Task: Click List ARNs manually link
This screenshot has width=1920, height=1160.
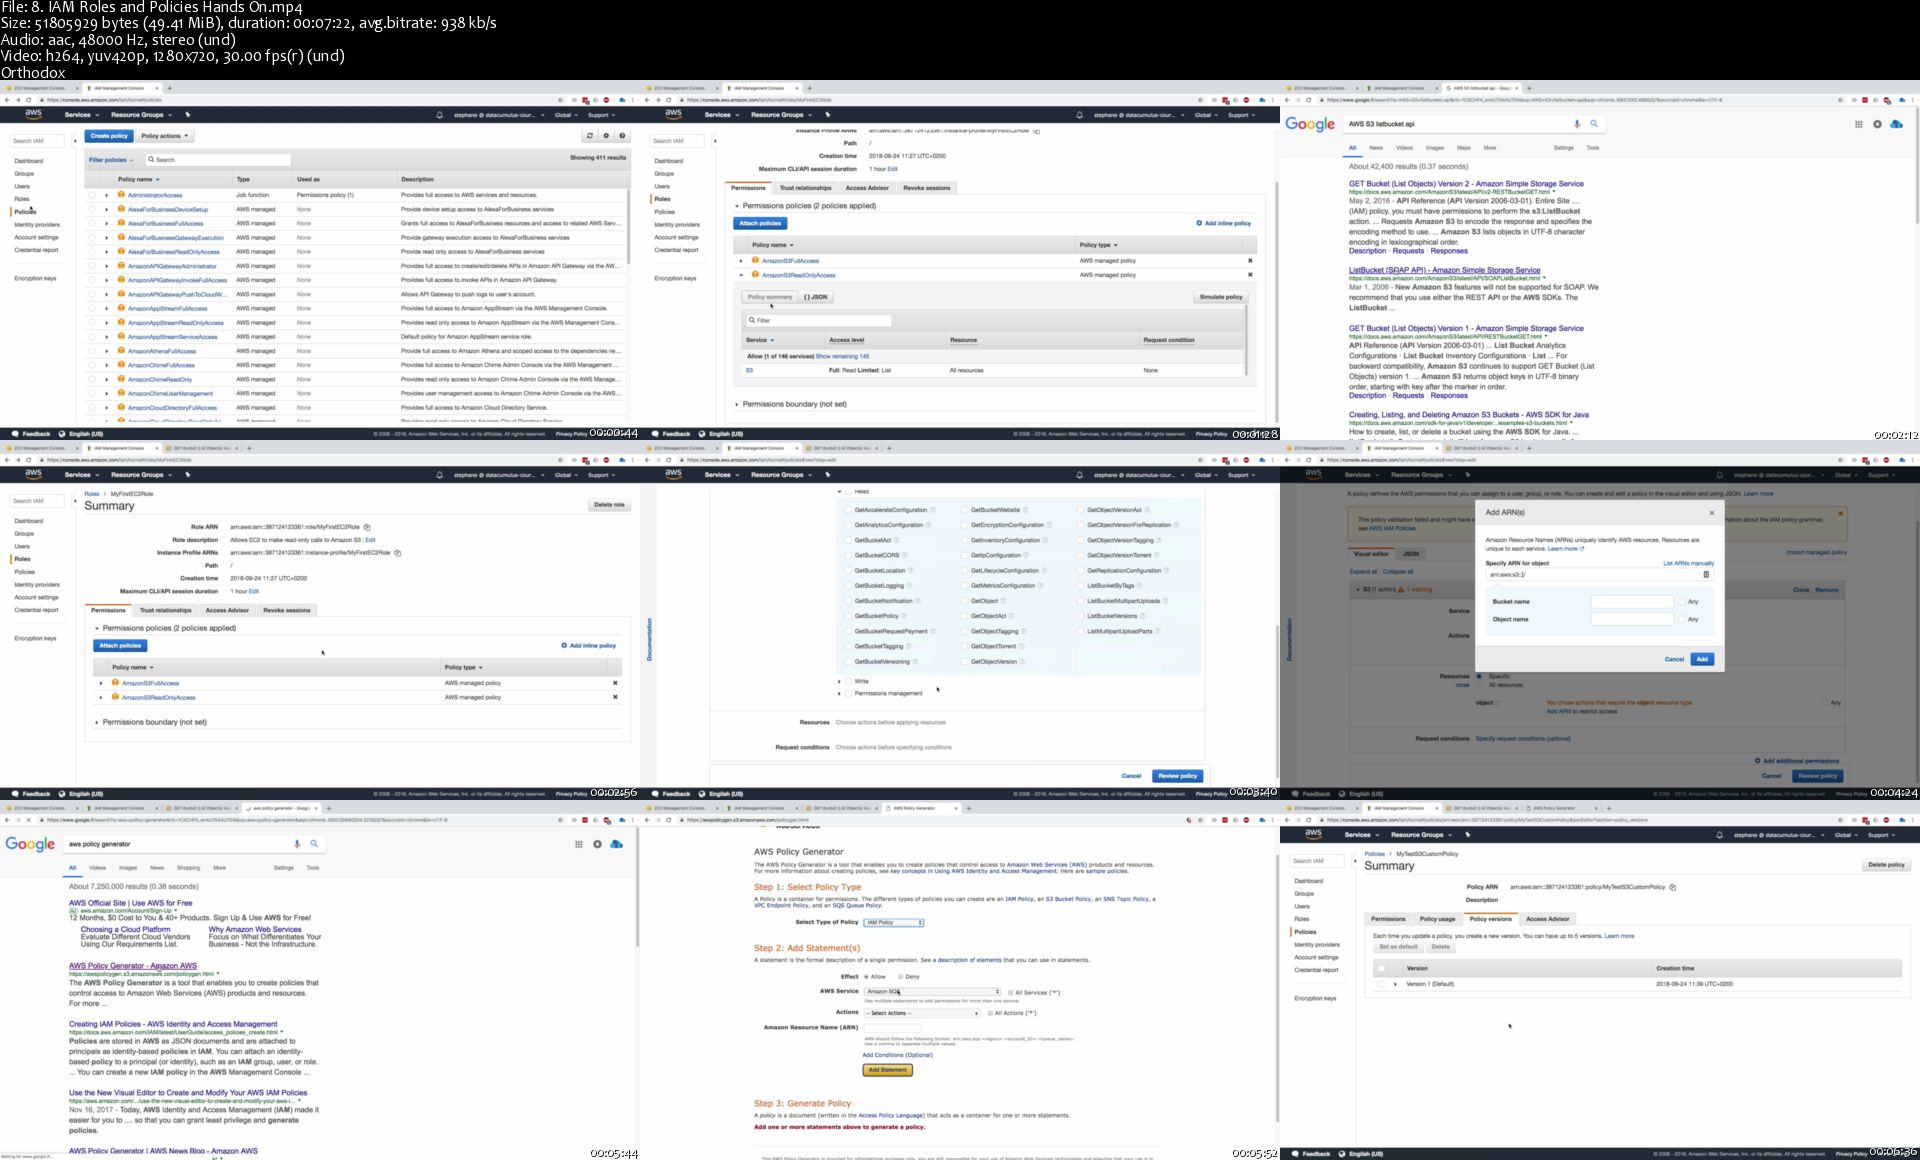Action: pyautogui.click(x=1688, y=563)
